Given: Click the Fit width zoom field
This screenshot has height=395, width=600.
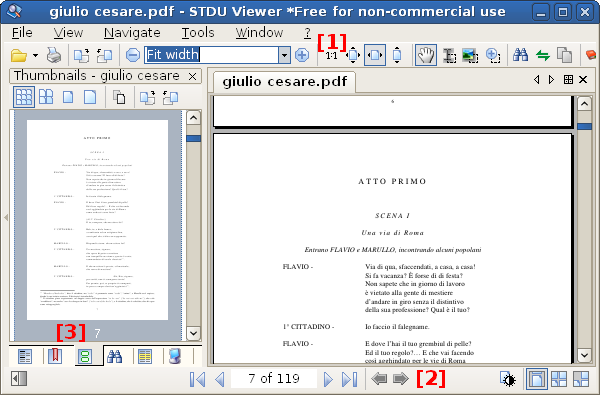Looking at the screenshot, I should [x=212, y=55].
